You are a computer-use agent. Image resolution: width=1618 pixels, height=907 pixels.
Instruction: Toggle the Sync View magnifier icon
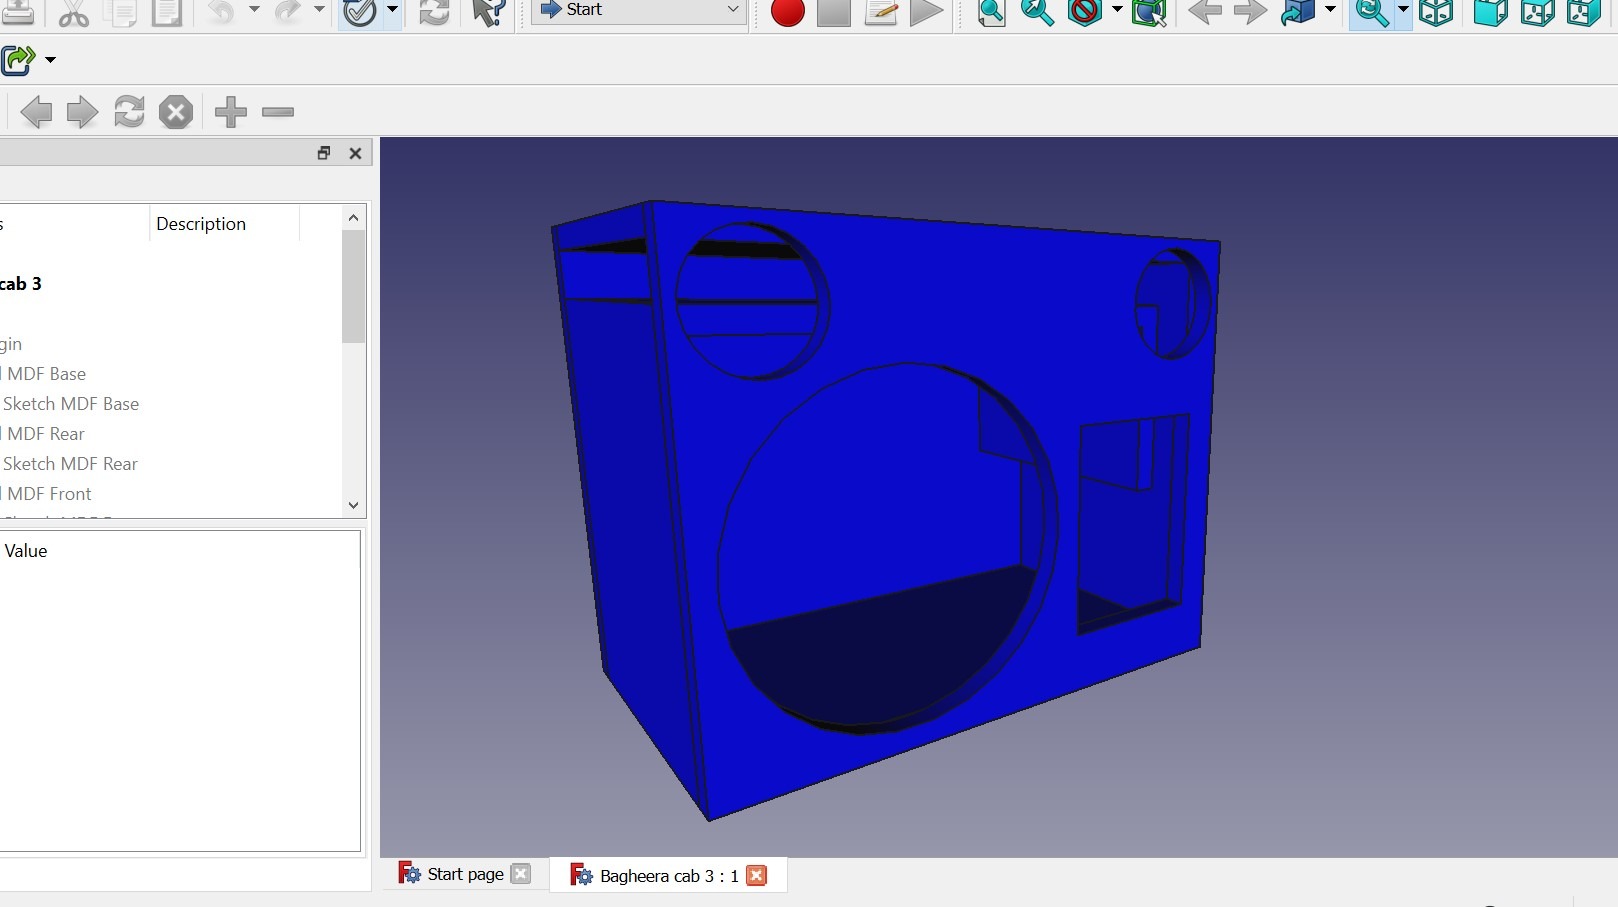pyautogui.click(x=1371, y=12)
